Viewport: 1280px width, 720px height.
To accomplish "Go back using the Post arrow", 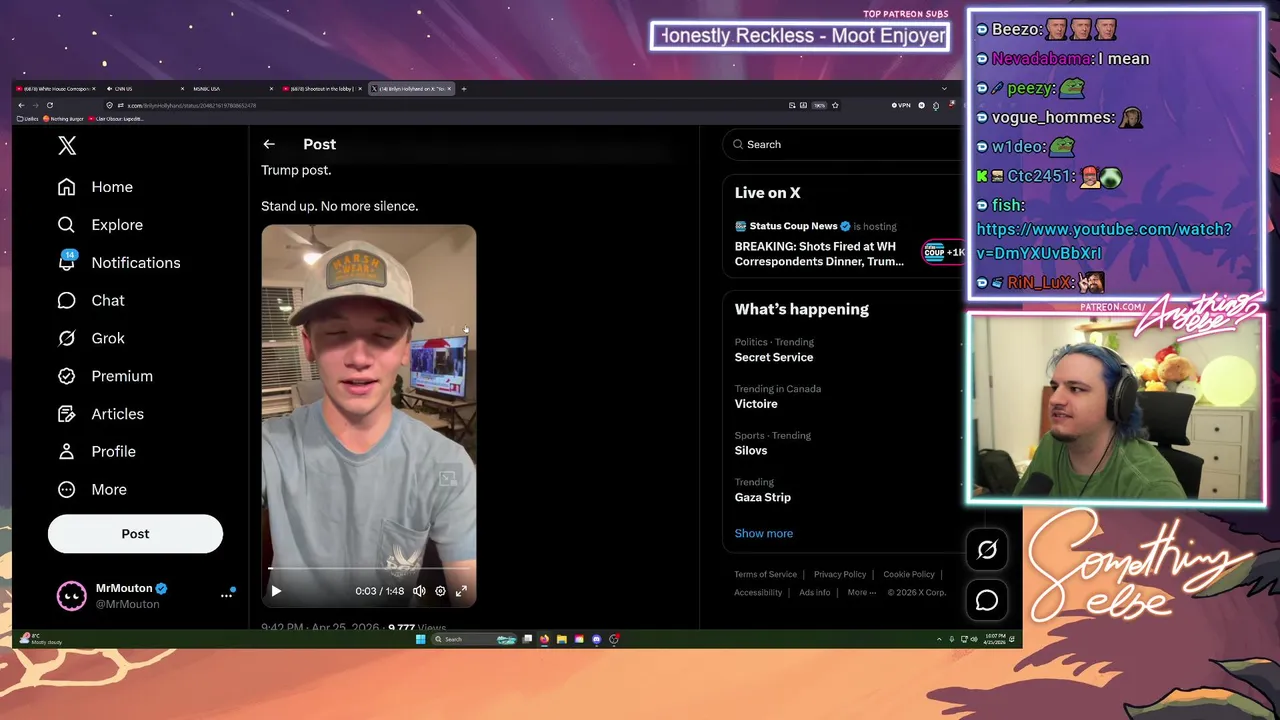I will (269, 144).
